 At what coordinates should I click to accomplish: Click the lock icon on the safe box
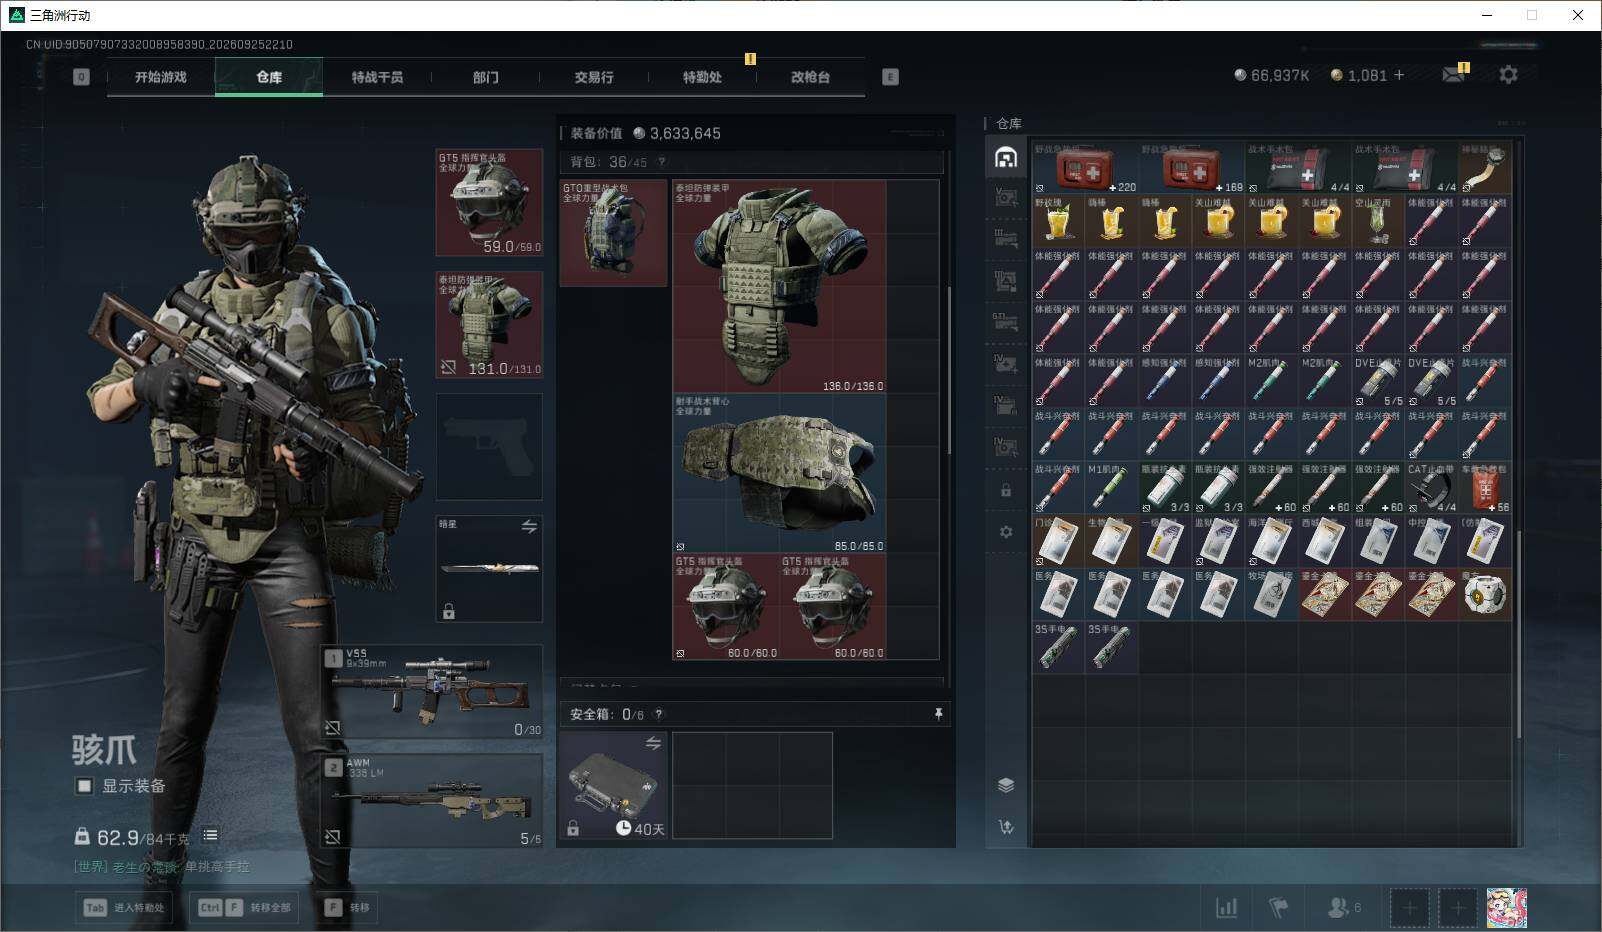[573, 828]
